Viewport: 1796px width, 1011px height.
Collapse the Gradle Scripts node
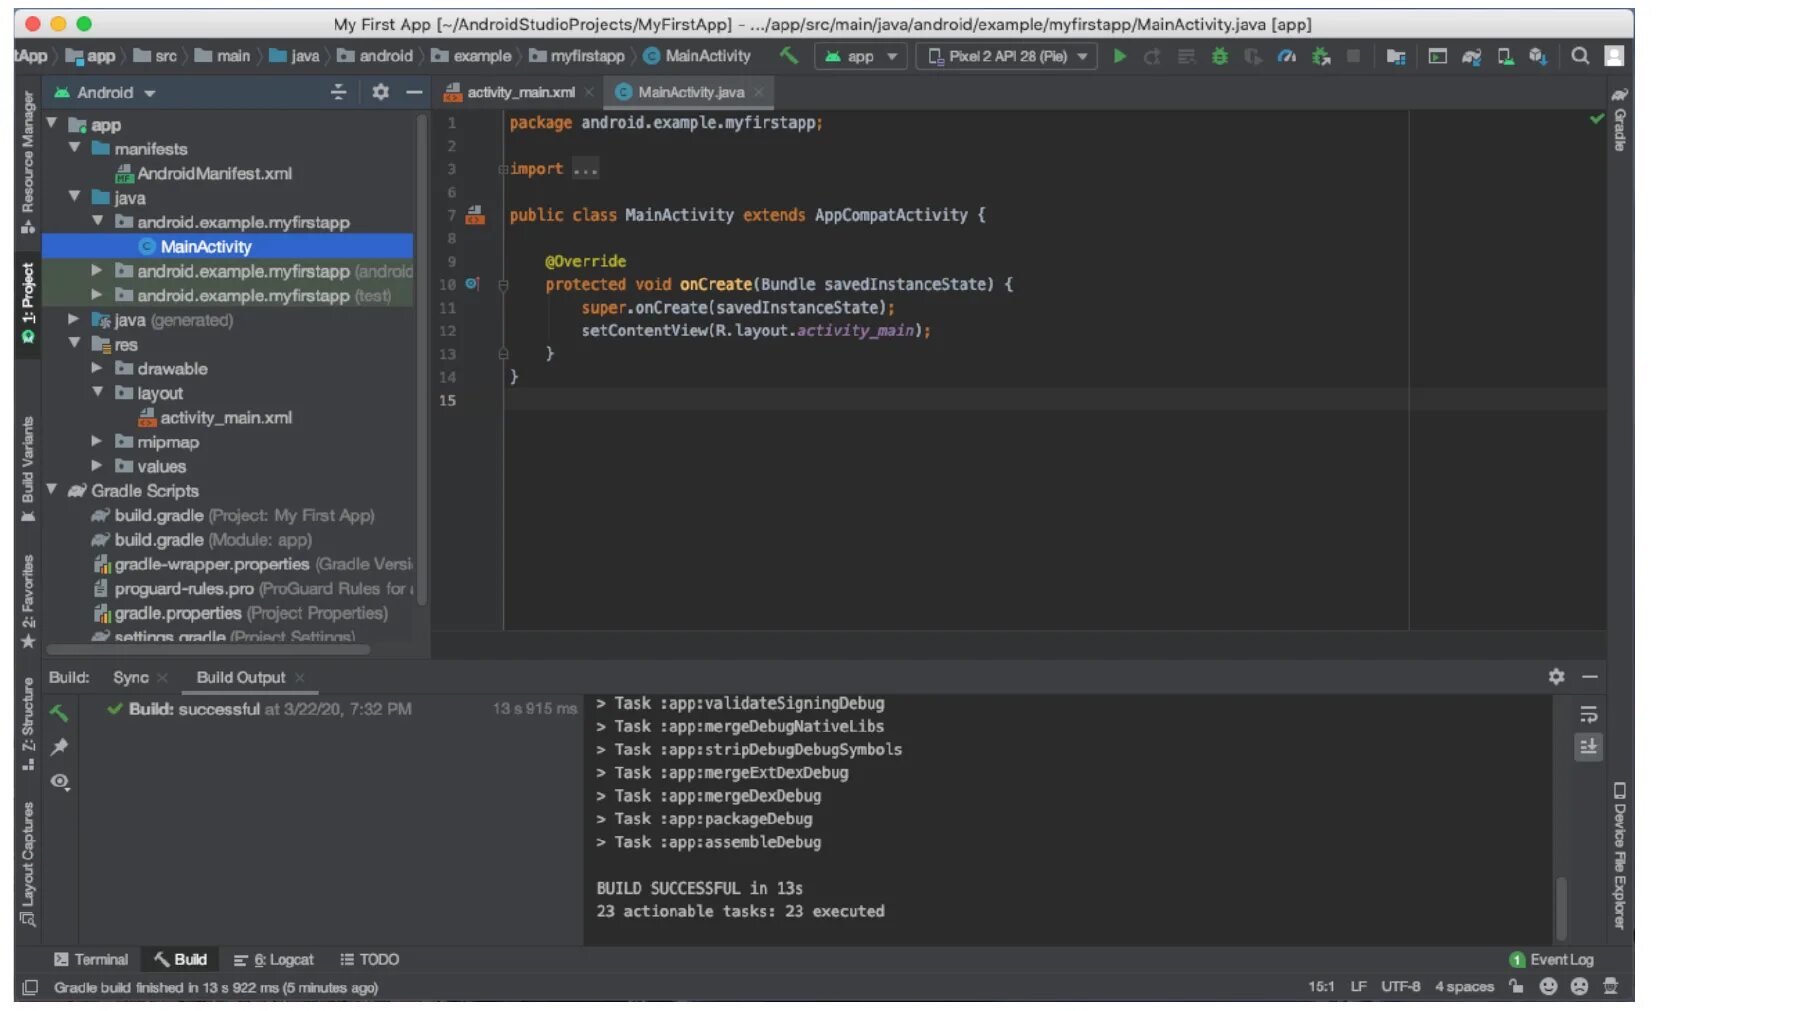pos(51,489)
